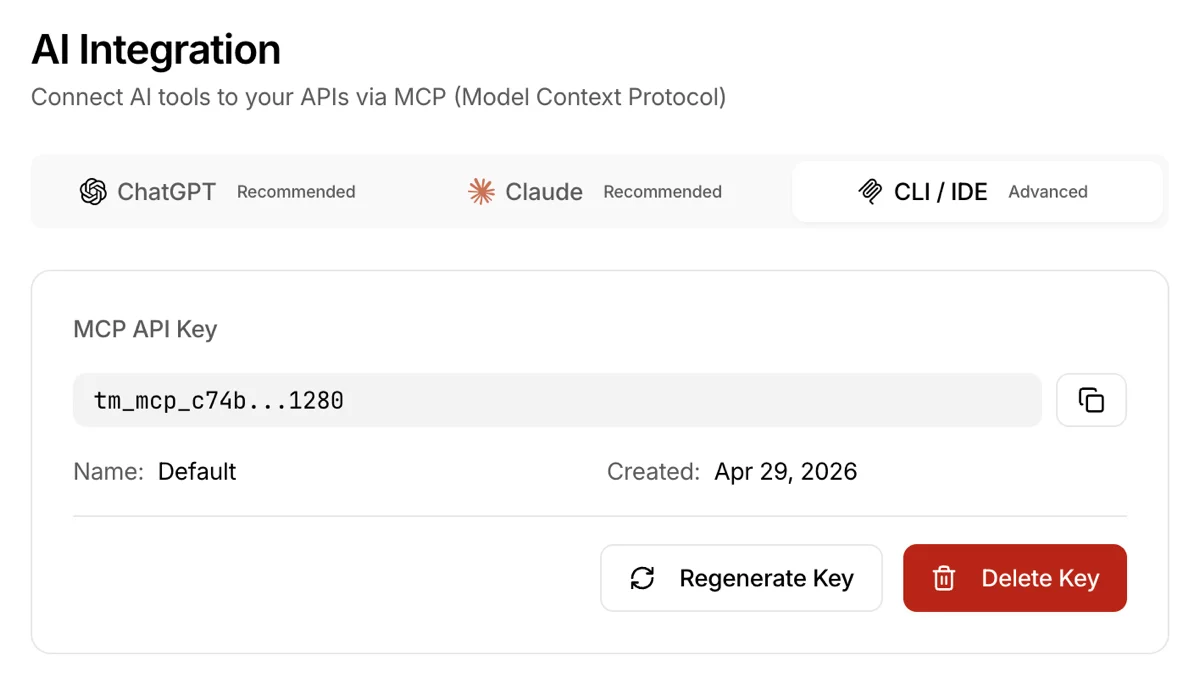The image size is (1200, 673).
Task: Click the terminal icon beside CLI / IDE
Action: [870, 191]
